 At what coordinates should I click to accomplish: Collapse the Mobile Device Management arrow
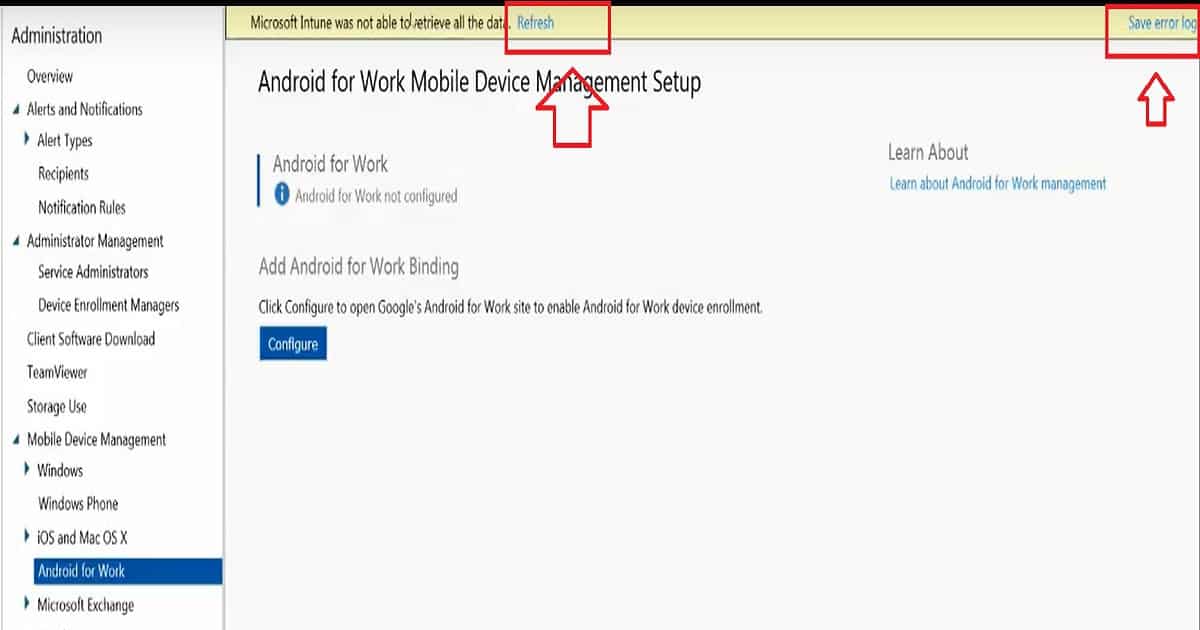click(16, 441)
